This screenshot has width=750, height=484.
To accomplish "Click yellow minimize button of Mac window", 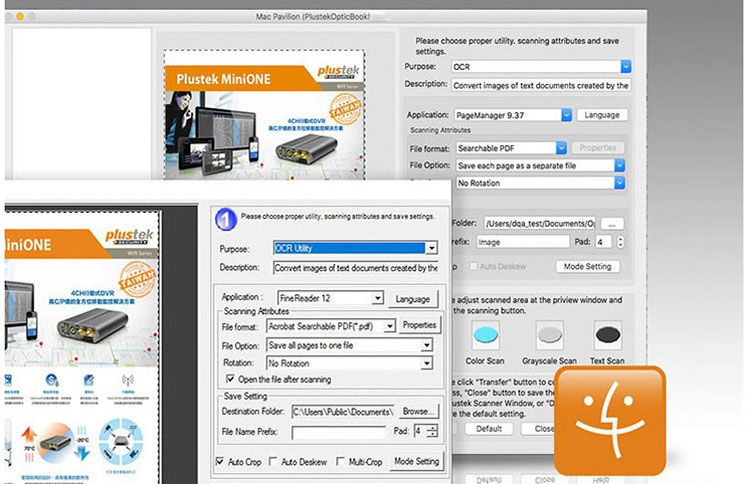I will 20,16.
